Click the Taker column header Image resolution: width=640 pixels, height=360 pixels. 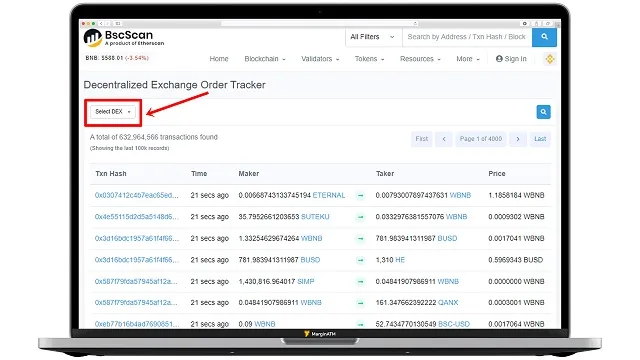click(x=385, y=174)
